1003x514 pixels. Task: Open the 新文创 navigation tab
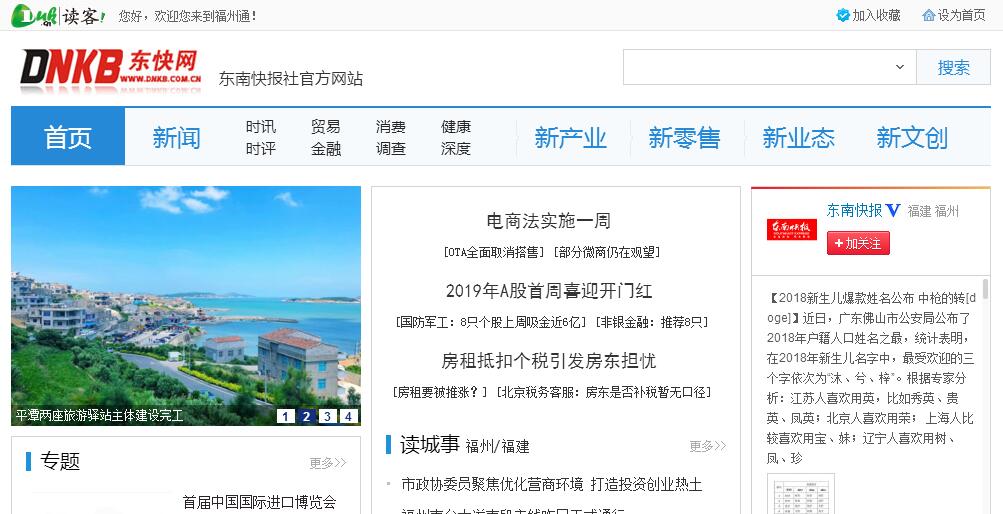click(x=912, y=137)
